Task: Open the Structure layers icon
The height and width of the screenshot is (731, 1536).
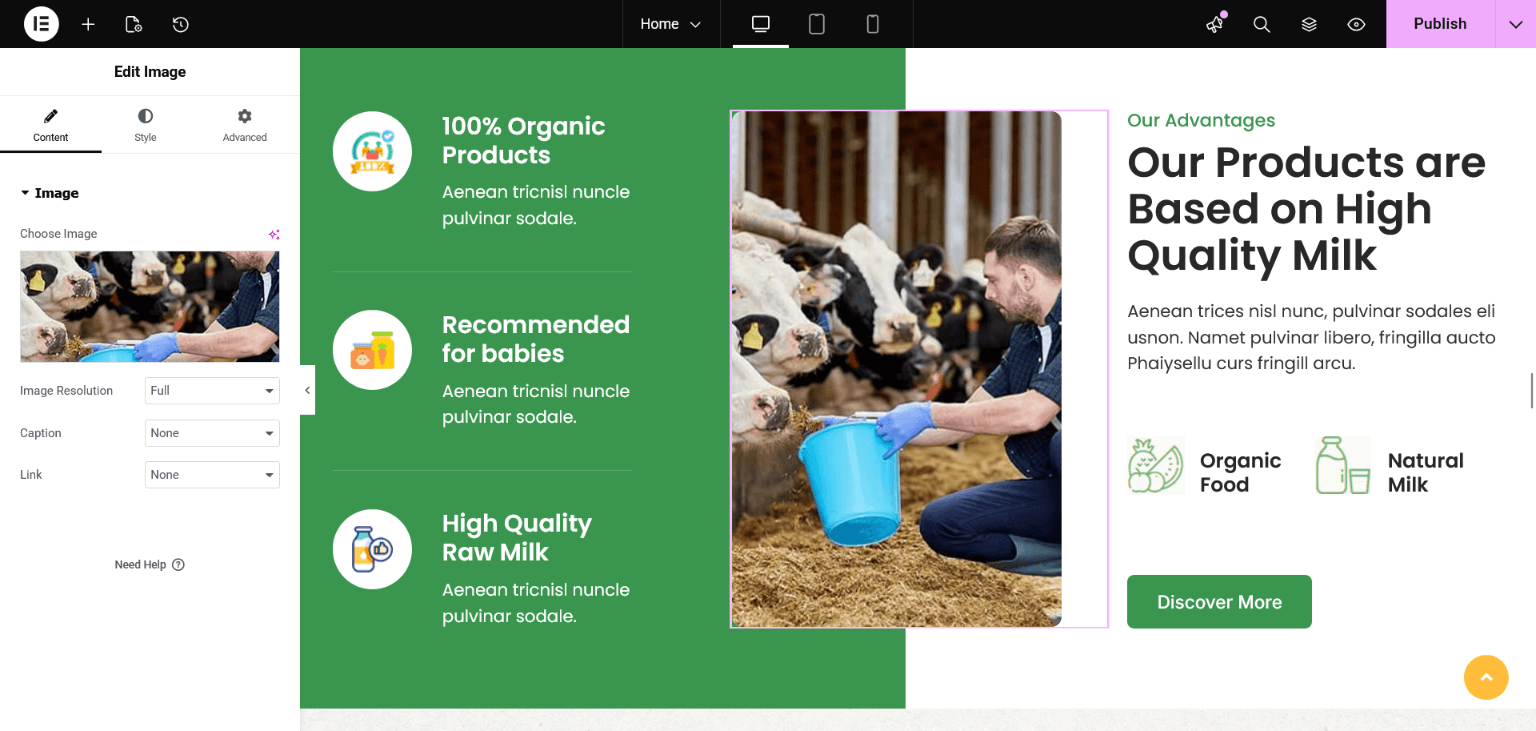Action: (x=1309, y=24)
